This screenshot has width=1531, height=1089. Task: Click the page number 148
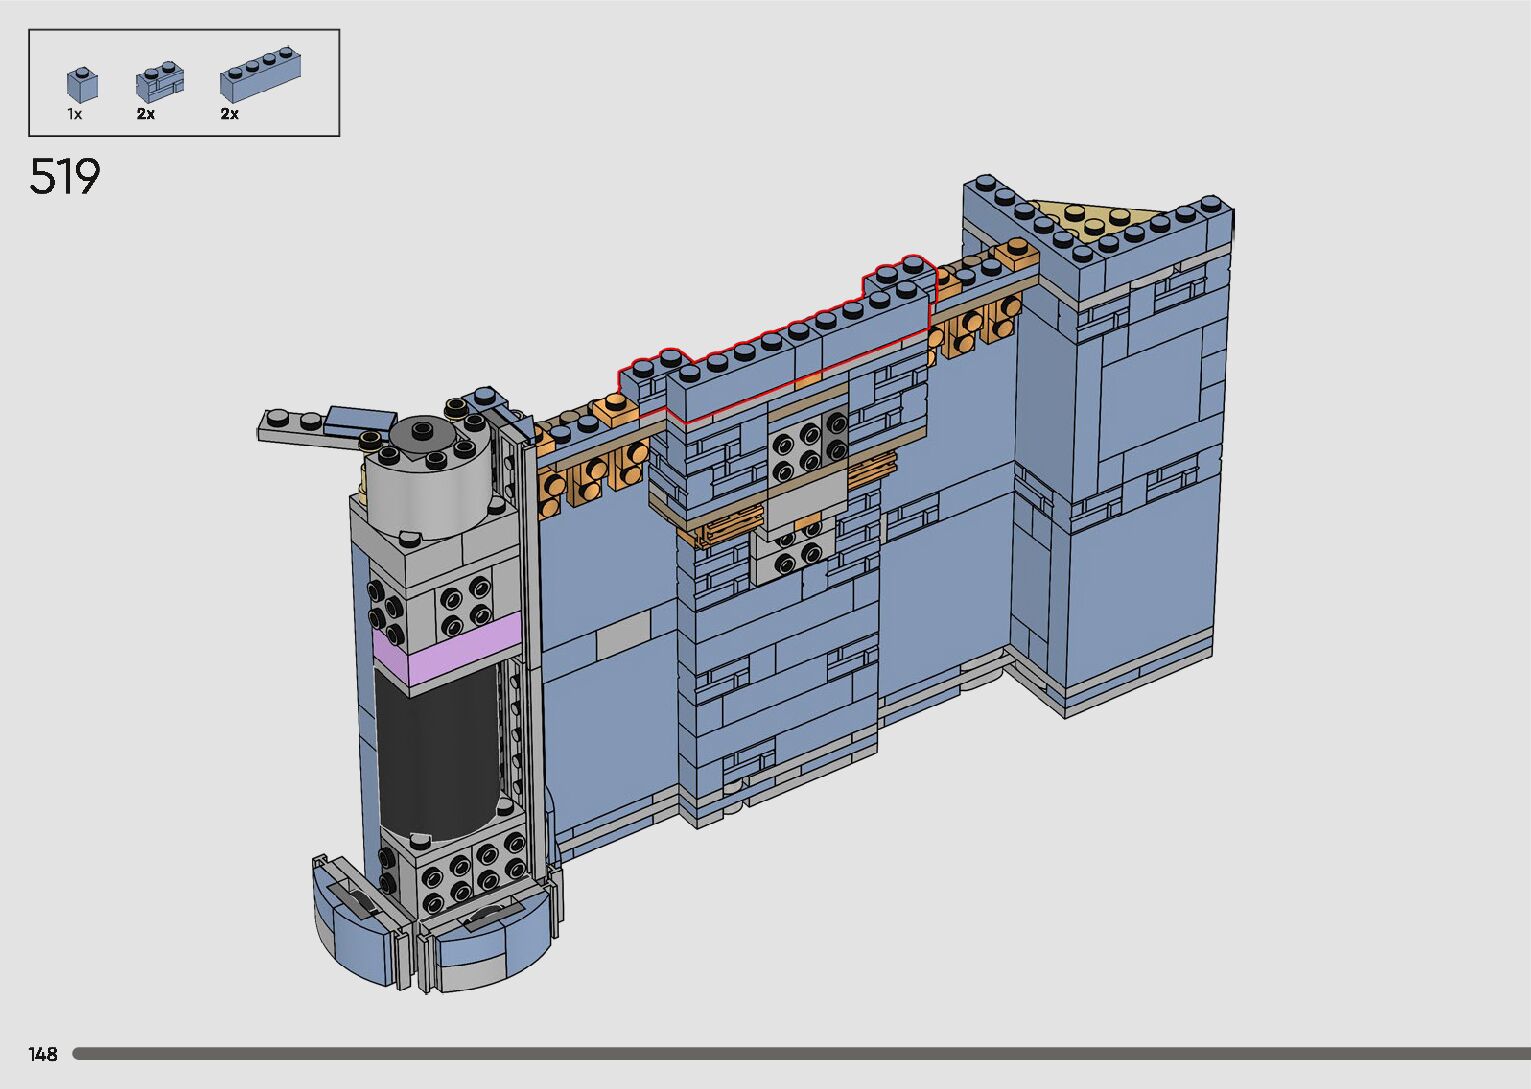click(43, 1054)
